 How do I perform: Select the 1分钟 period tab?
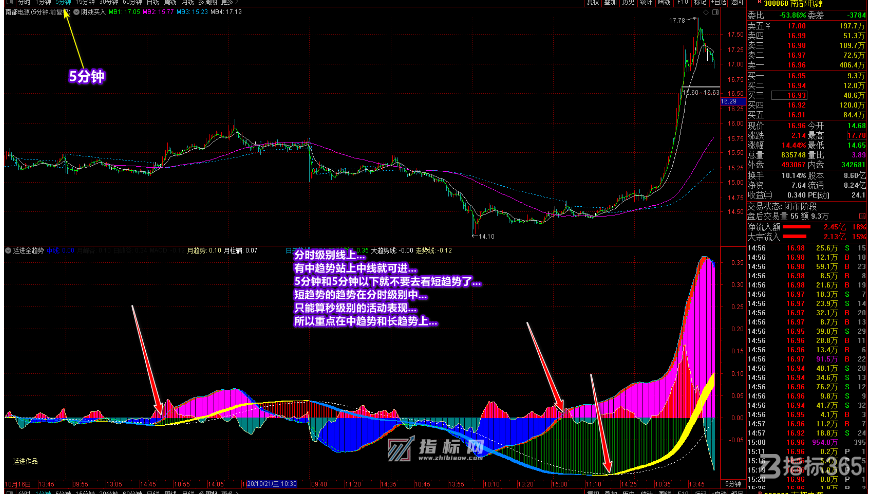click(43, 3)
